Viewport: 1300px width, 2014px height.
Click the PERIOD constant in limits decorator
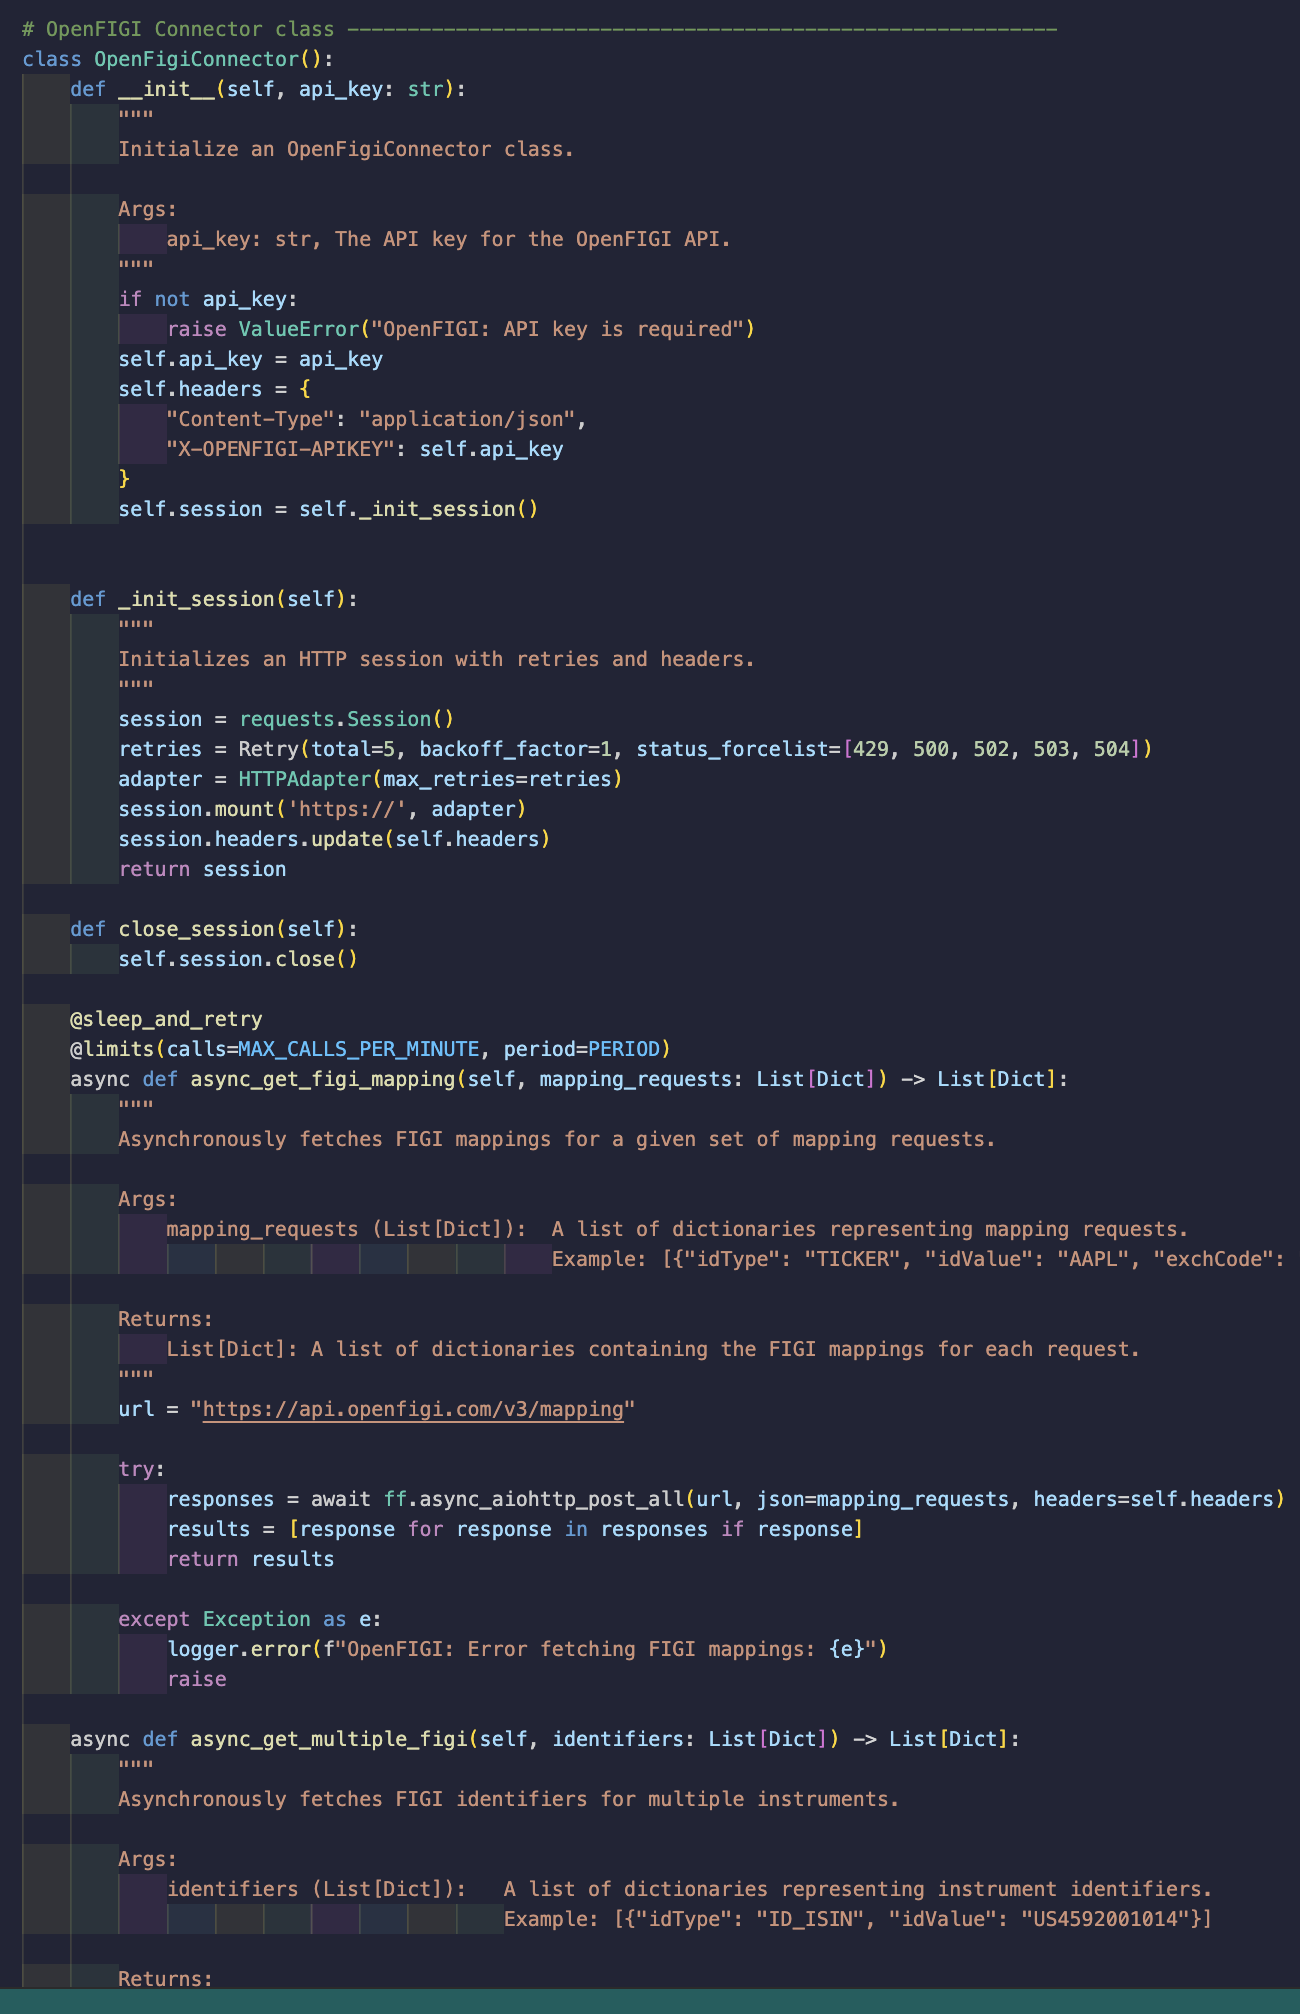coord(623,1049)
